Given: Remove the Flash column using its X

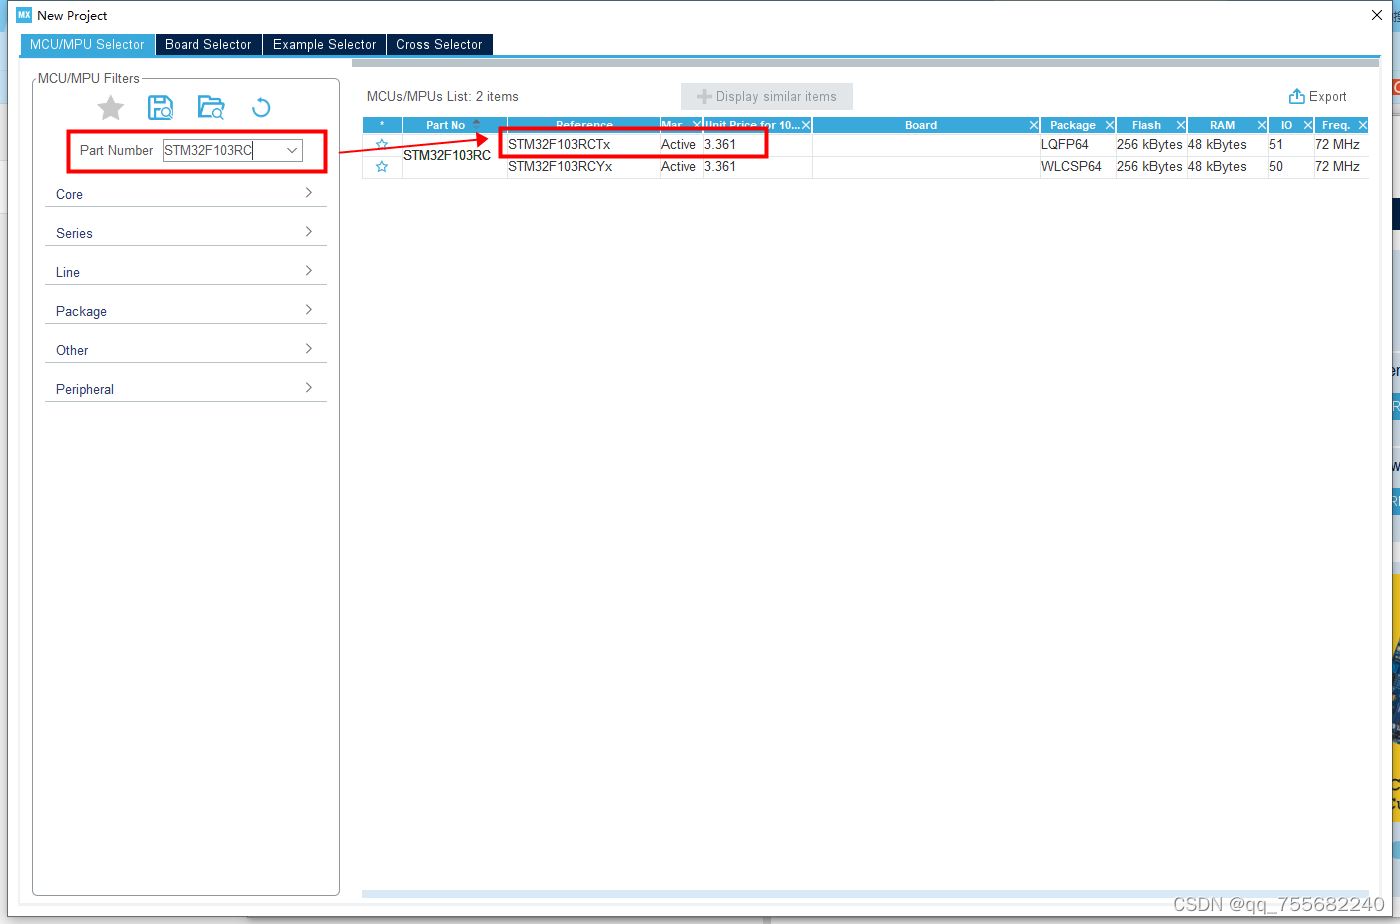Looking at the screenshot, I should 1180,125.
